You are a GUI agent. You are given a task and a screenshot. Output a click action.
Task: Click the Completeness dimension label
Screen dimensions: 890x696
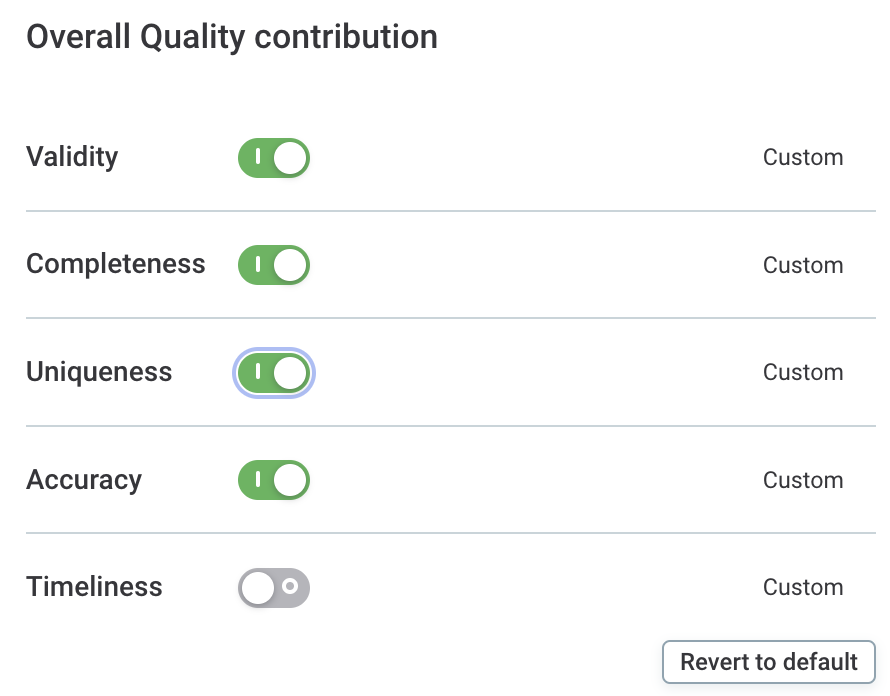tap(116, 264)
